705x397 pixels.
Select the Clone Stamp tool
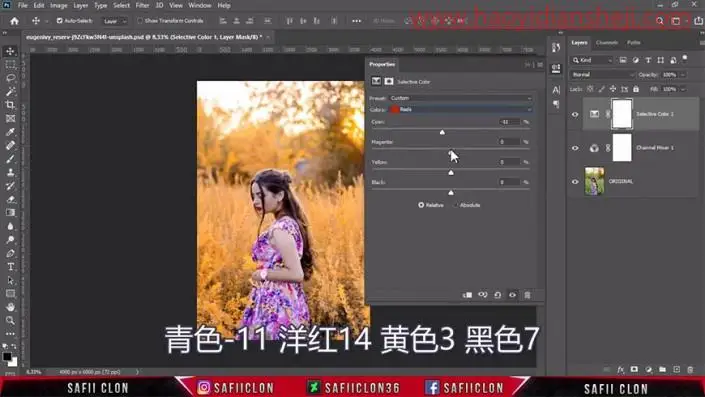(10, 173)
